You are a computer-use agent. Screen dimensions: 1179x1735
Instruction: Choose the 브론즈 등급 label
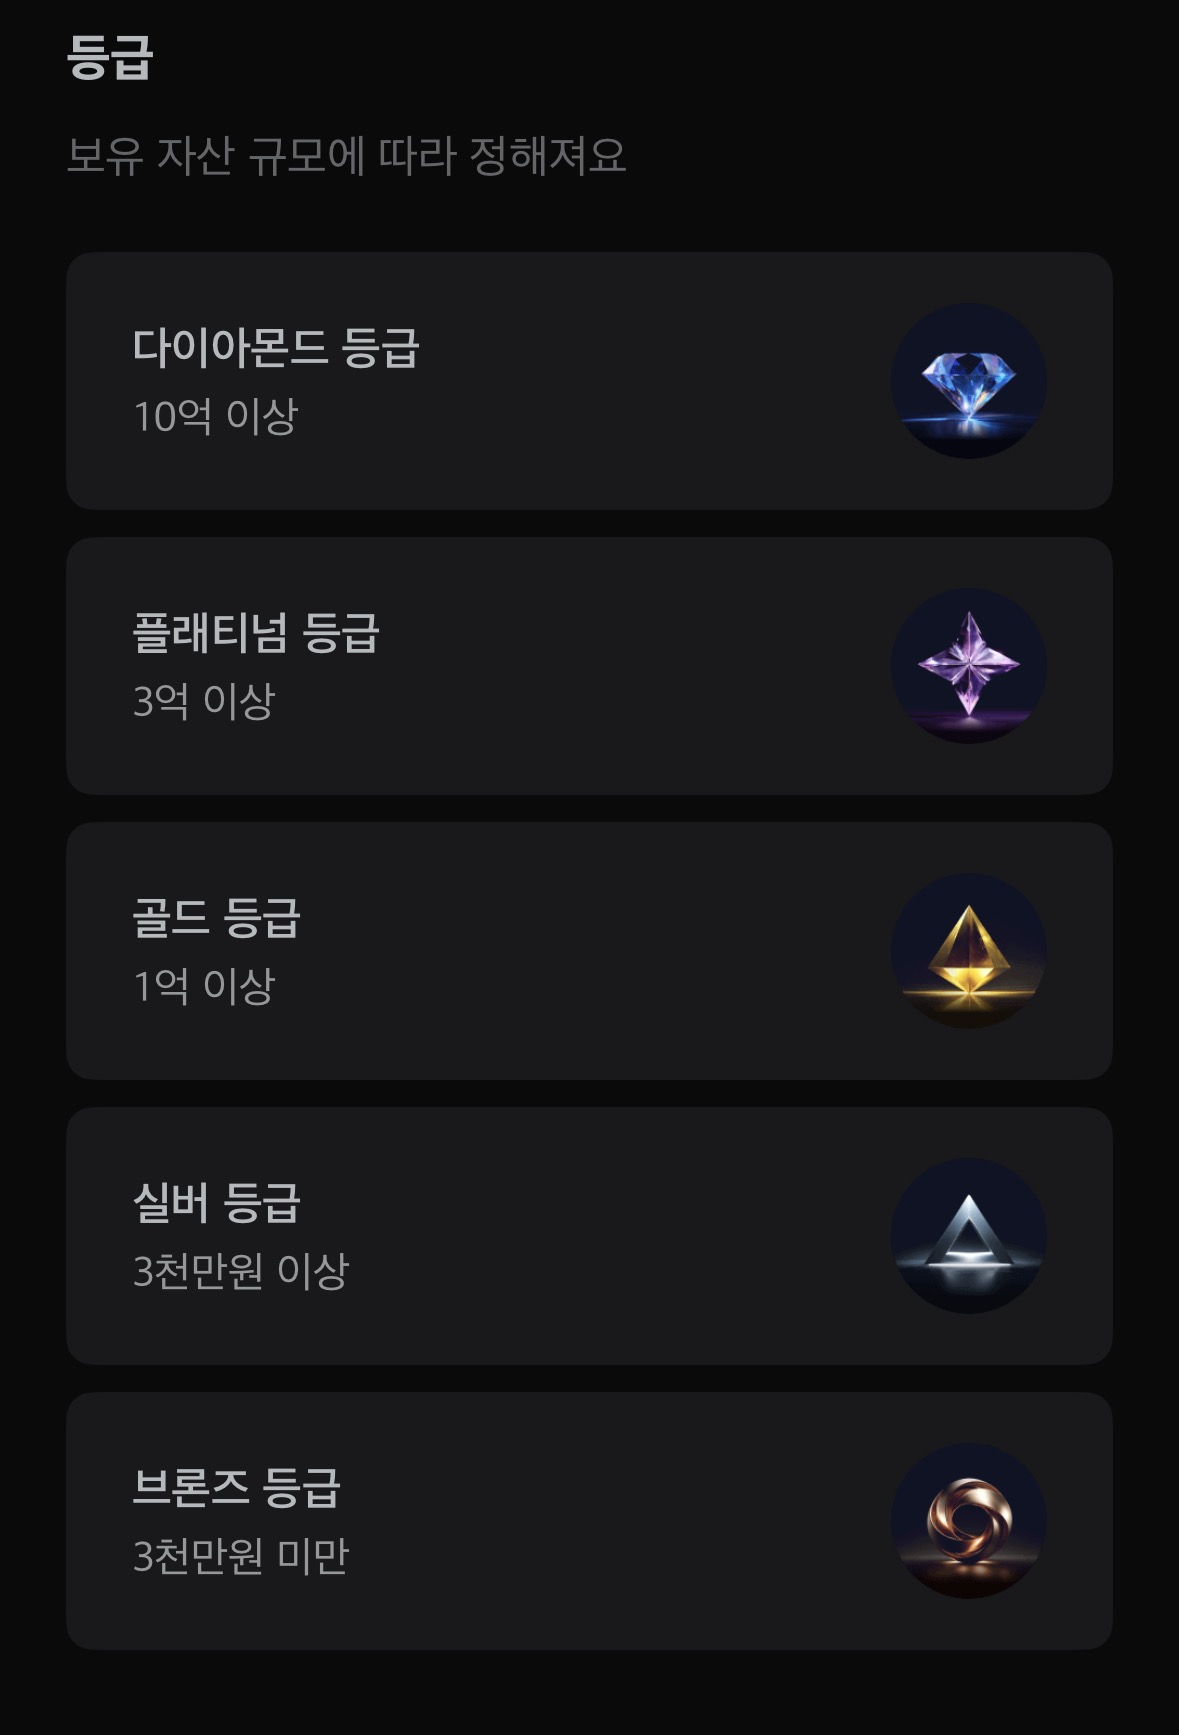tap(236, 1488)
